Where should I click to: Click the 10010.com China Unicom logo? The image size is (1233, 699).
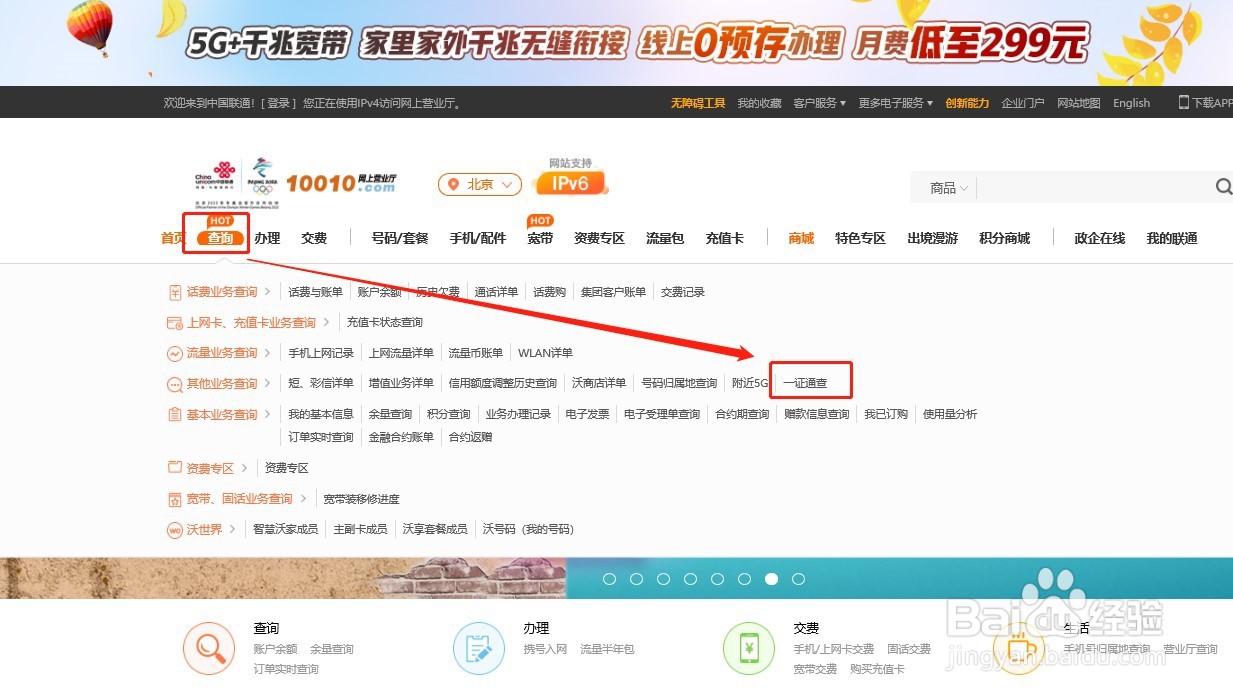tap(296, 182)
